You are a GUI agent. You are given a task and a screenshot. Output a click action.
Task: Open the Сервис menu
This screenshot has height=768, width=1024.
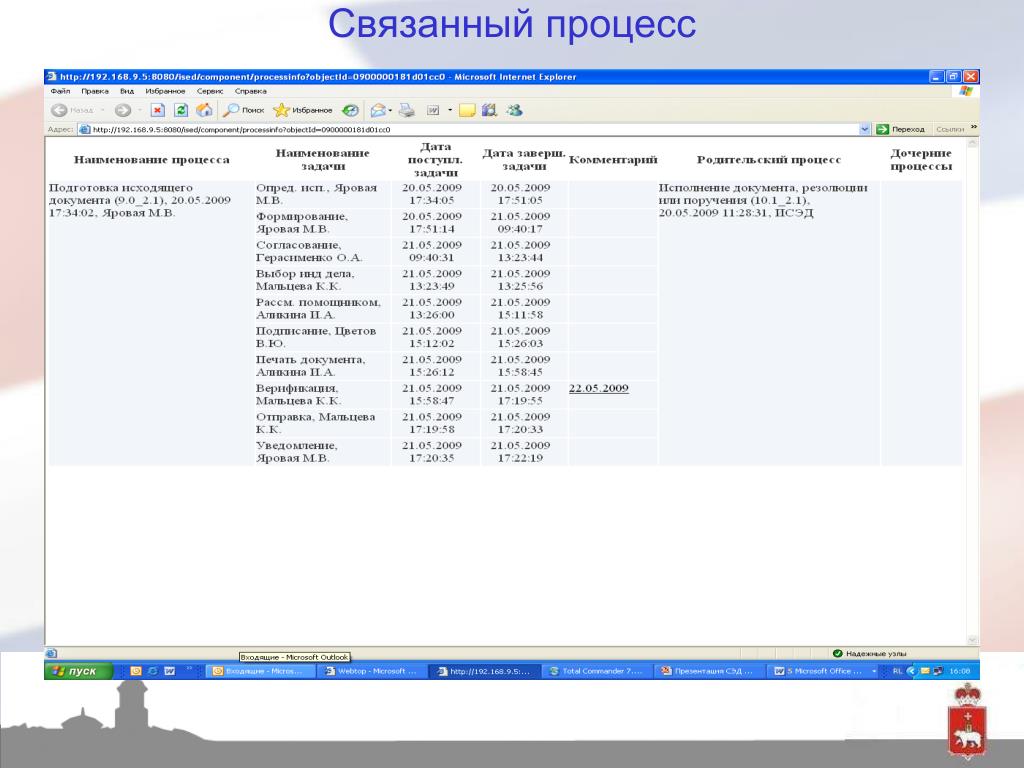210,91
